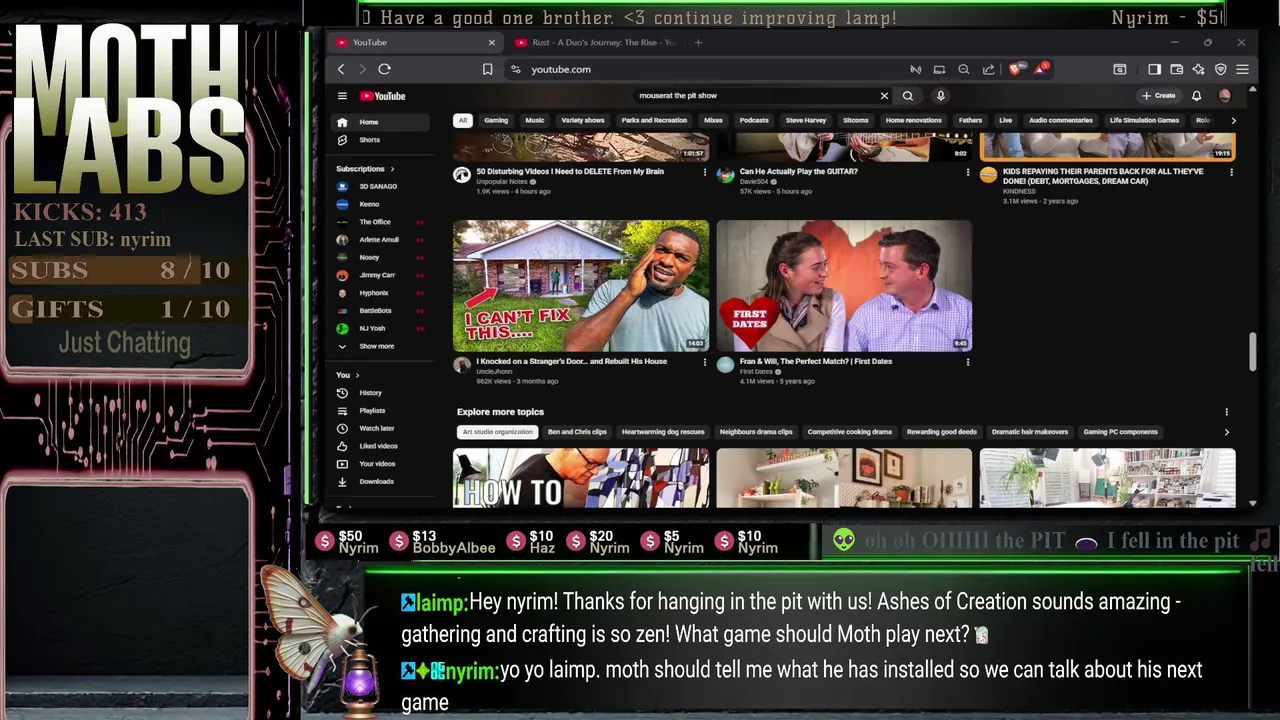Select the Music filter chip
The height and width of the screenshot is (720, 1280).
click(535, 120)
